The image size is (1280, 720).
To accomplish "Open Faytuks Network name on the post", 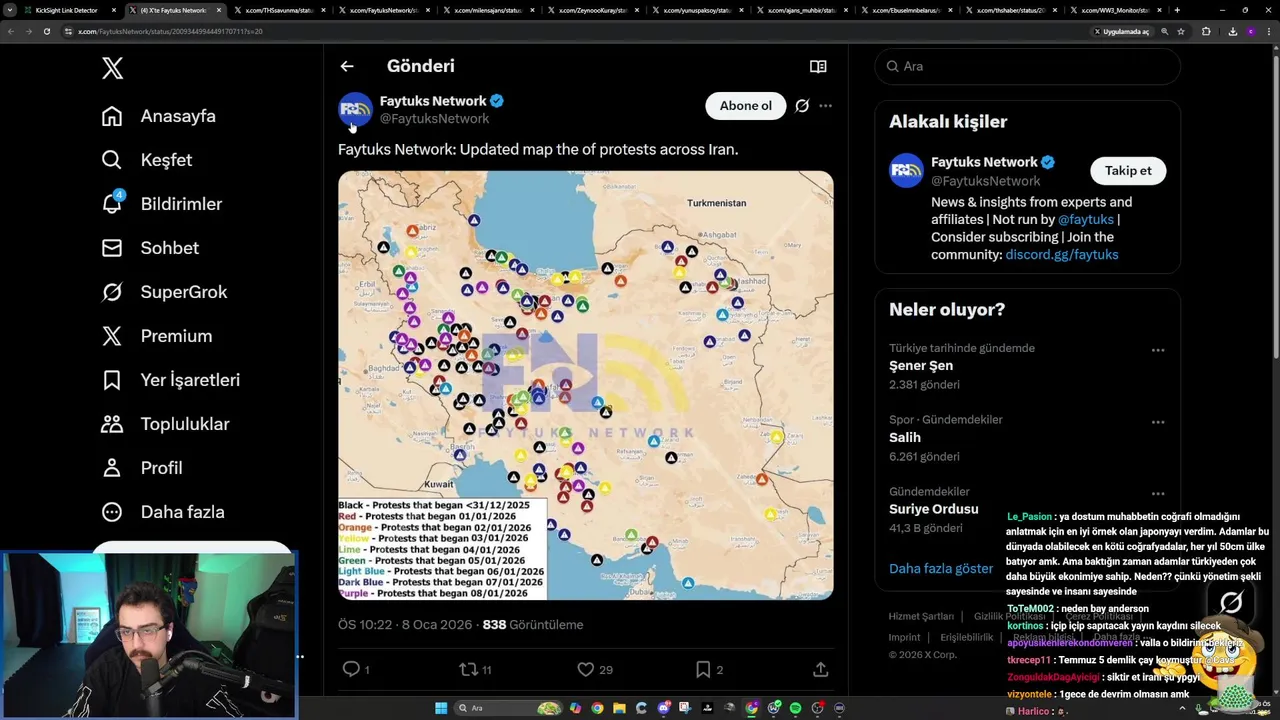I will [x=433, y=101].
